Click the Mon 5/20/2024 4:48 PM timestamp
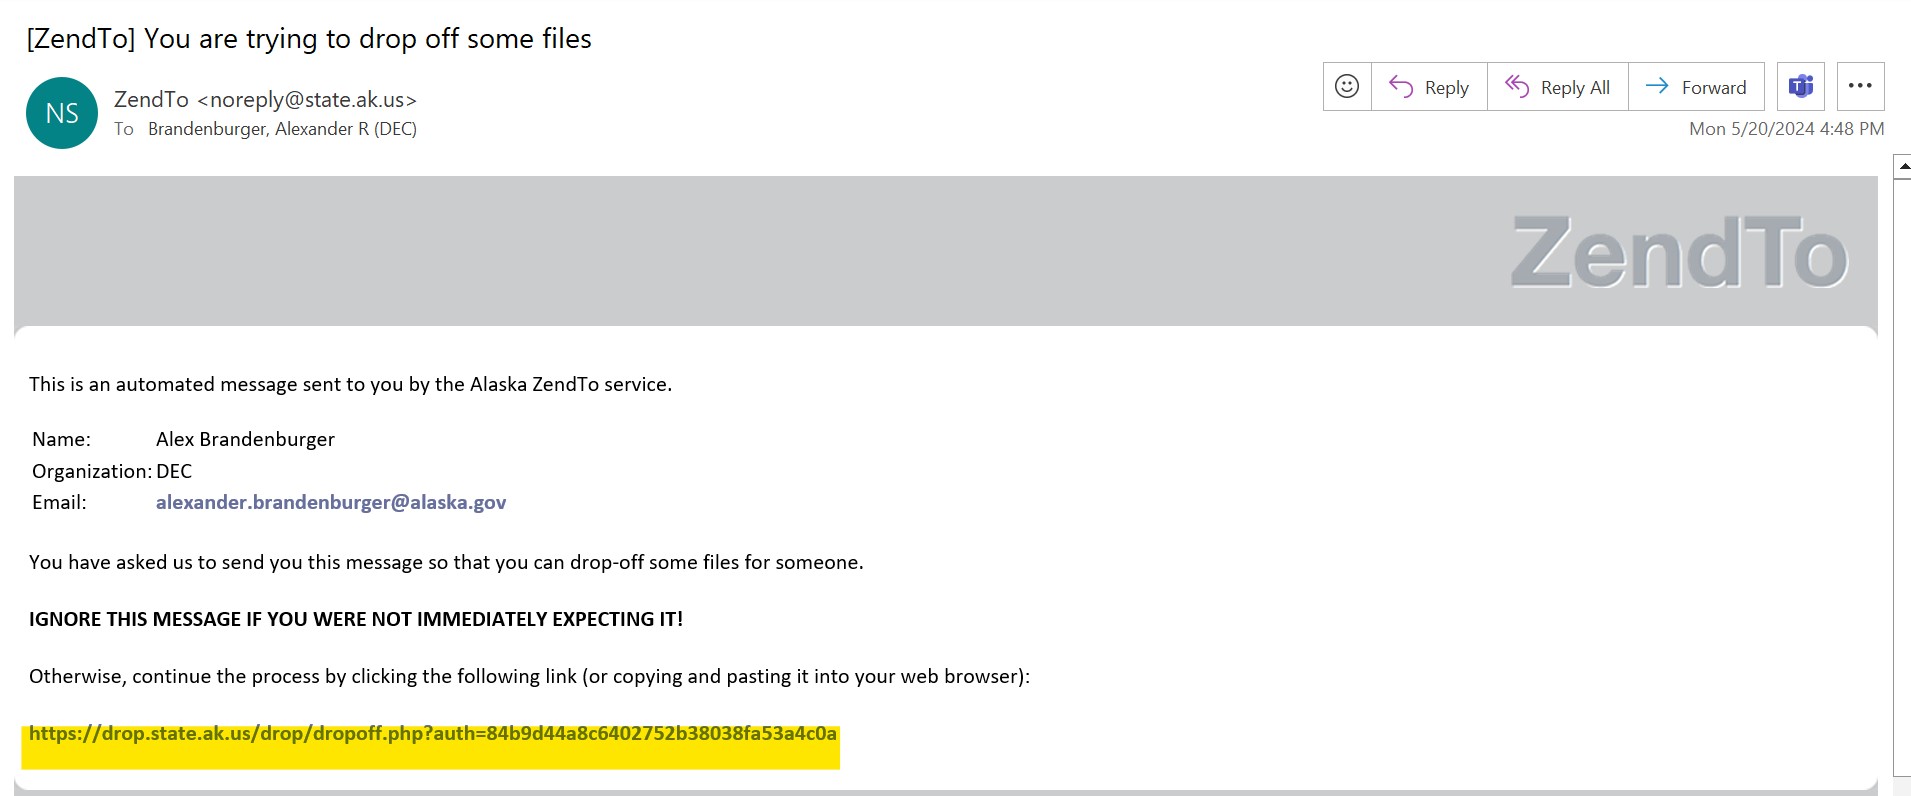The width and height of the screenshot is (1911, 796). click(1786, 129)
